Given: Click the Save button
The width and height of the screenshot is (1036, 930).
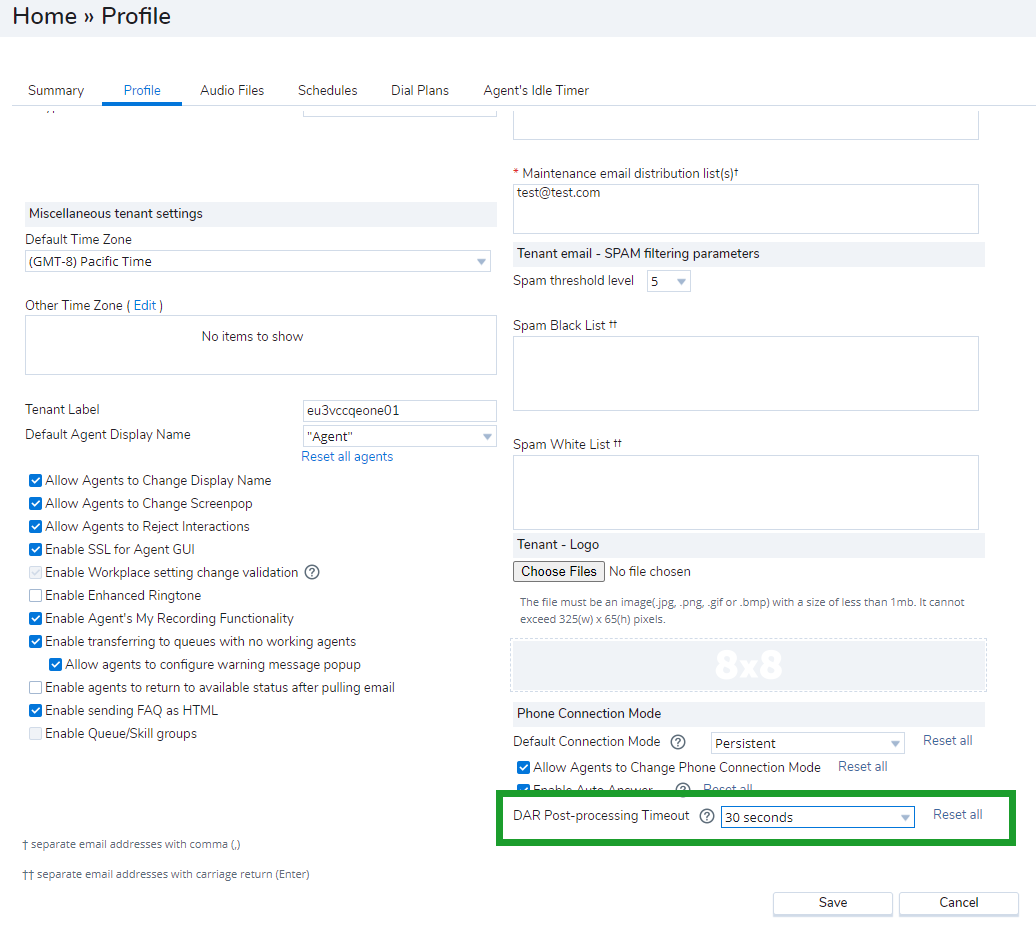Looking at the screenshot, I should (x=832, y=903).
